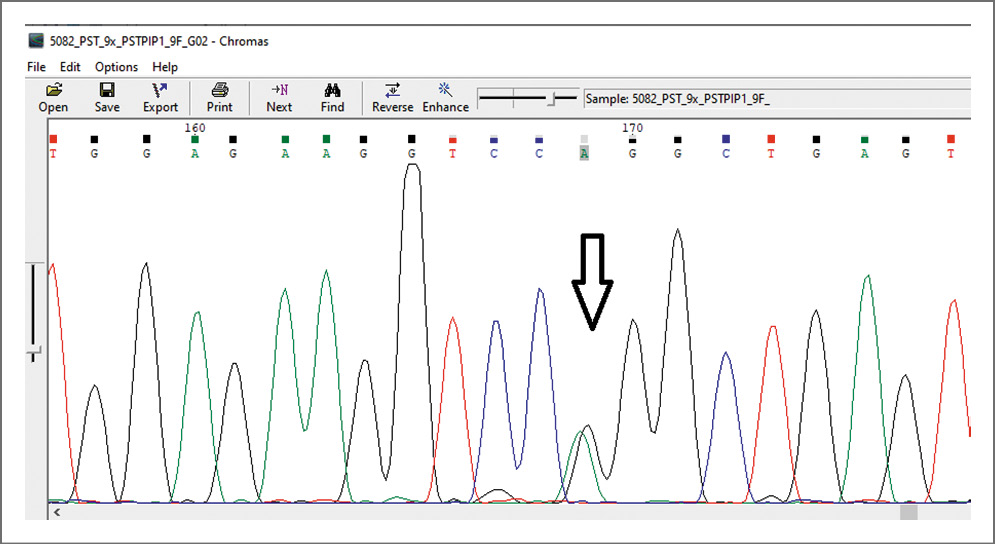The image size is (995, 544).
Task: Save the chromatogram using the Save icon
Action: pos(107,97)
